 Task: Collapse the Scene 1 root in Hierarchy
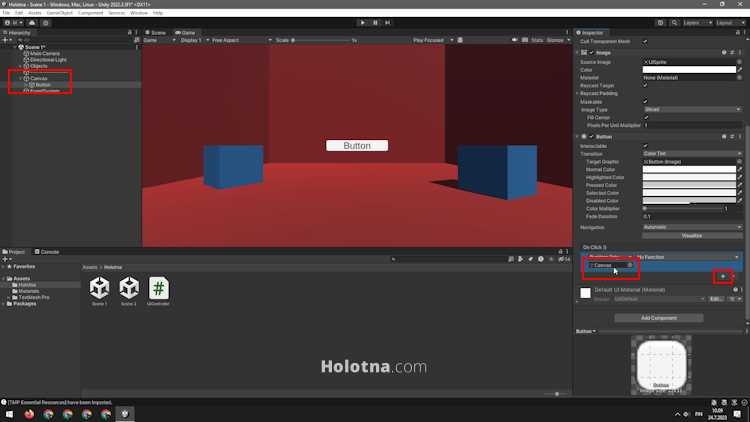coord(15,47)
